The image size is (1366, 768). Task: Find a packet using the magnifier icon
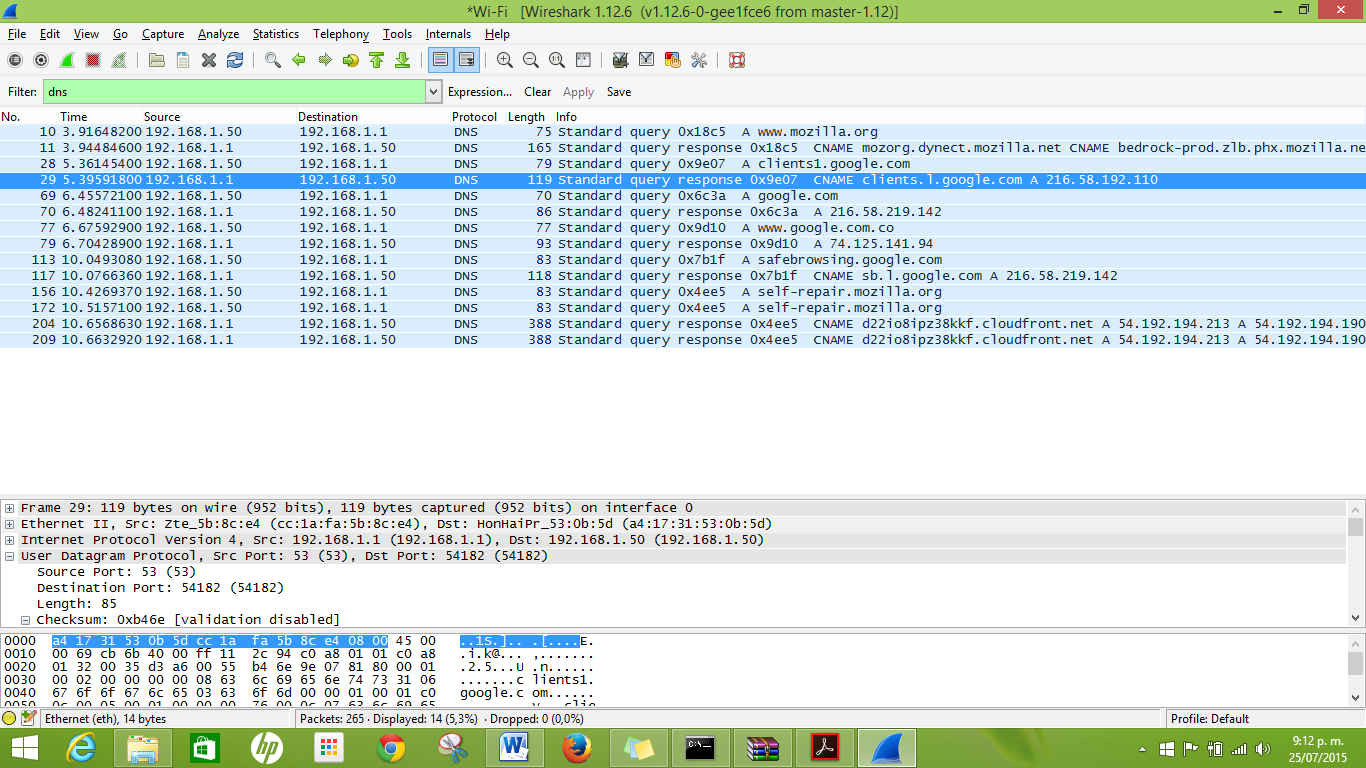point(270,60)
